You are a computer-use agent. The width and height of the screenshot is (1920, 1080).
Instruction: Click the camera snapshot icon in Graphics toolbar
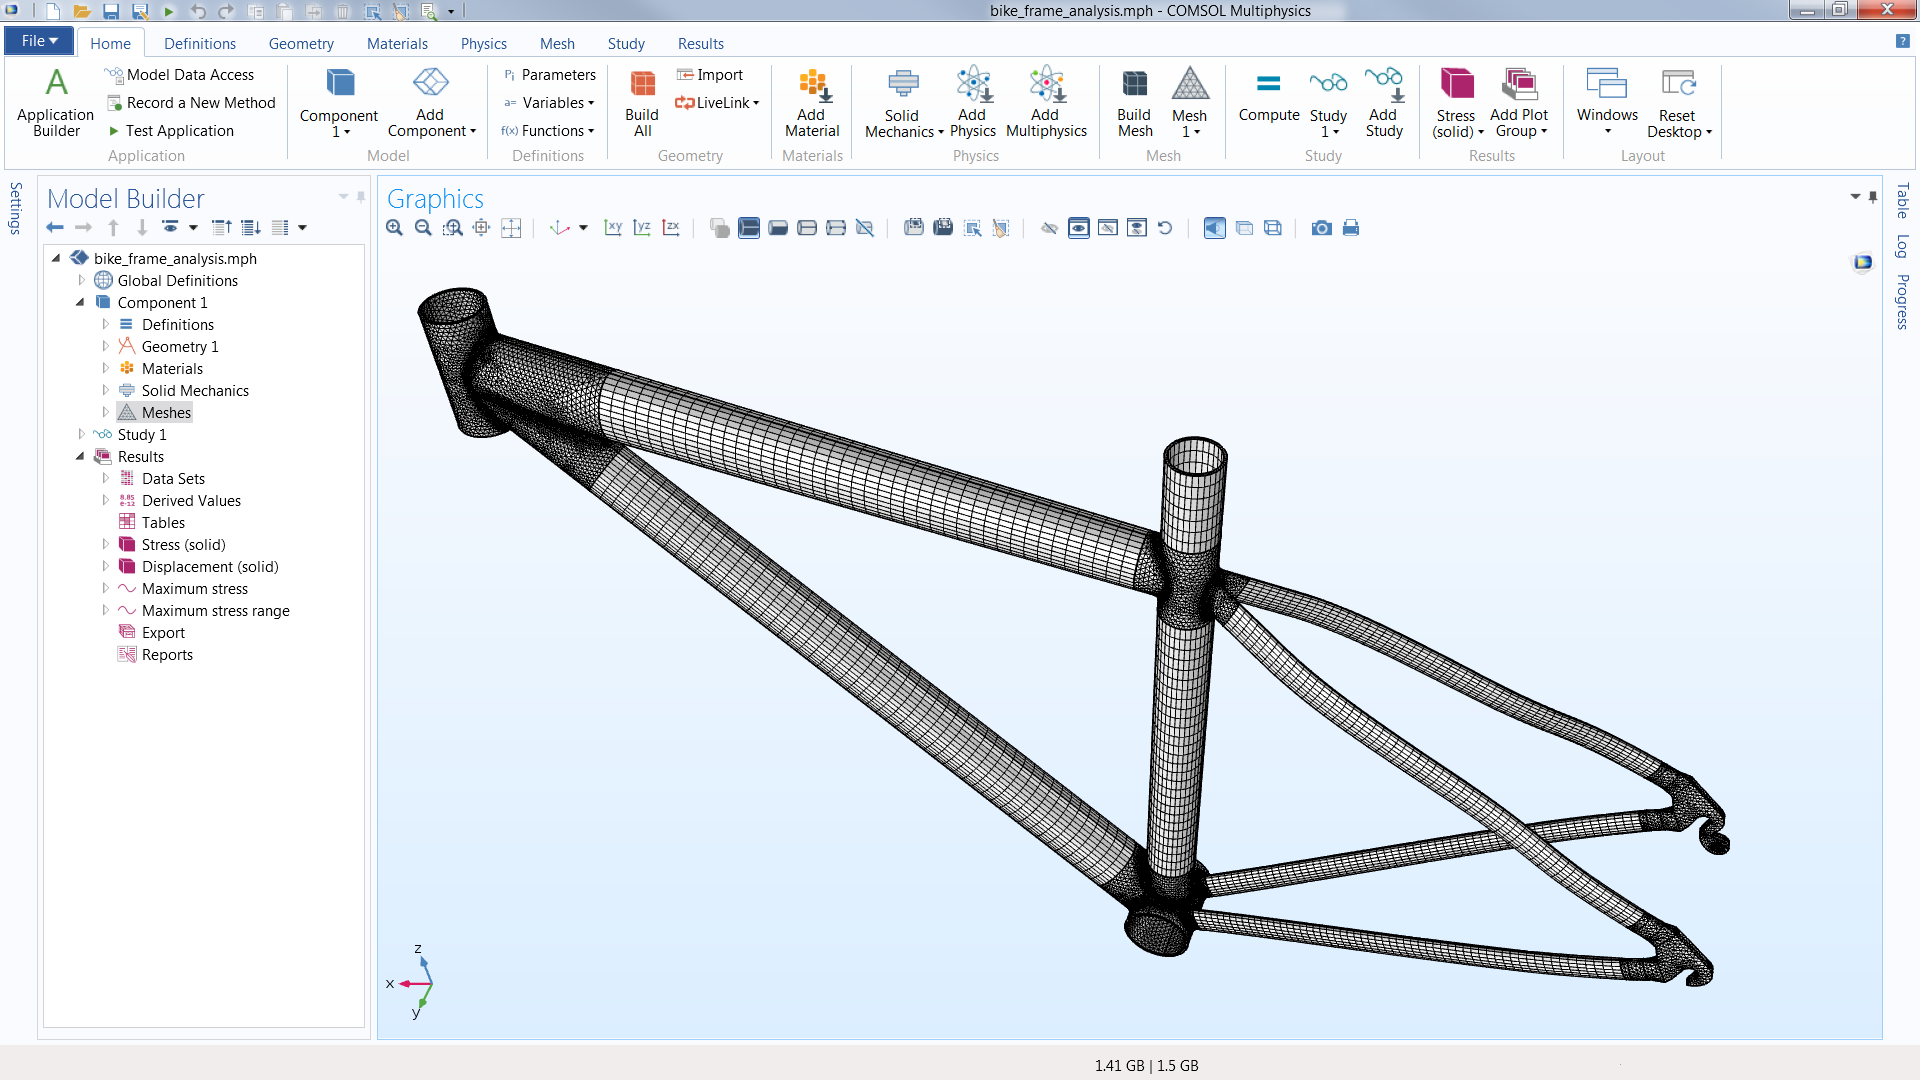click(x=1320, y=228)
